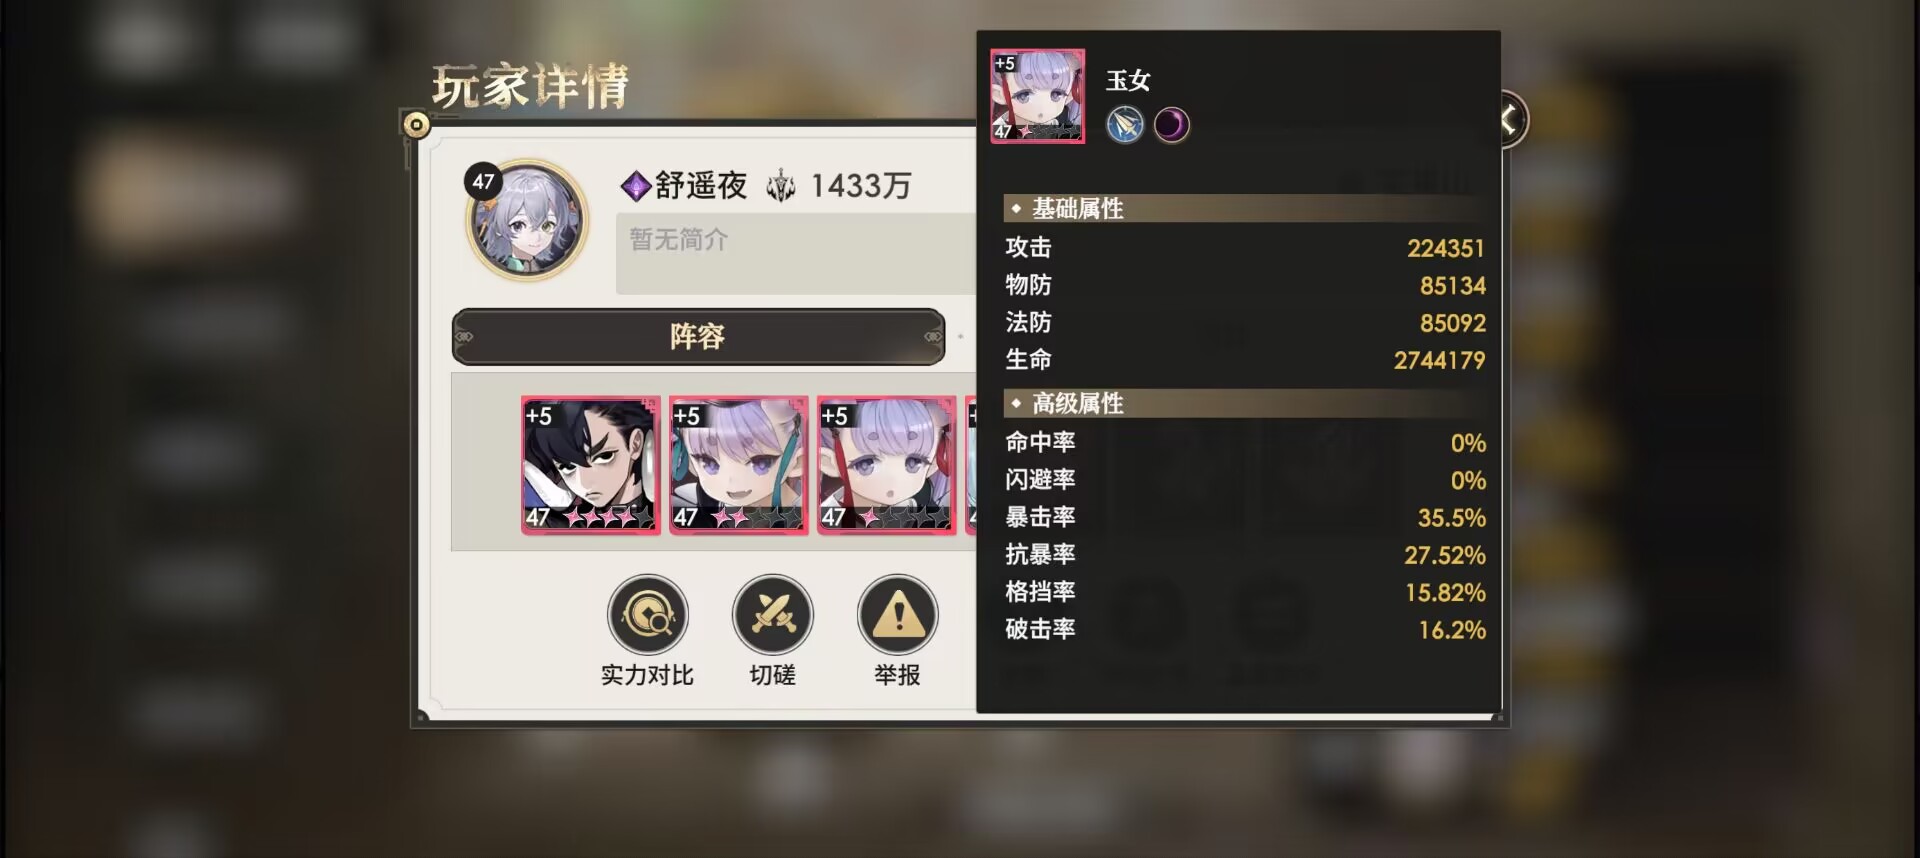Click the 暂无简介 profile description box

(x=796, y=253)
